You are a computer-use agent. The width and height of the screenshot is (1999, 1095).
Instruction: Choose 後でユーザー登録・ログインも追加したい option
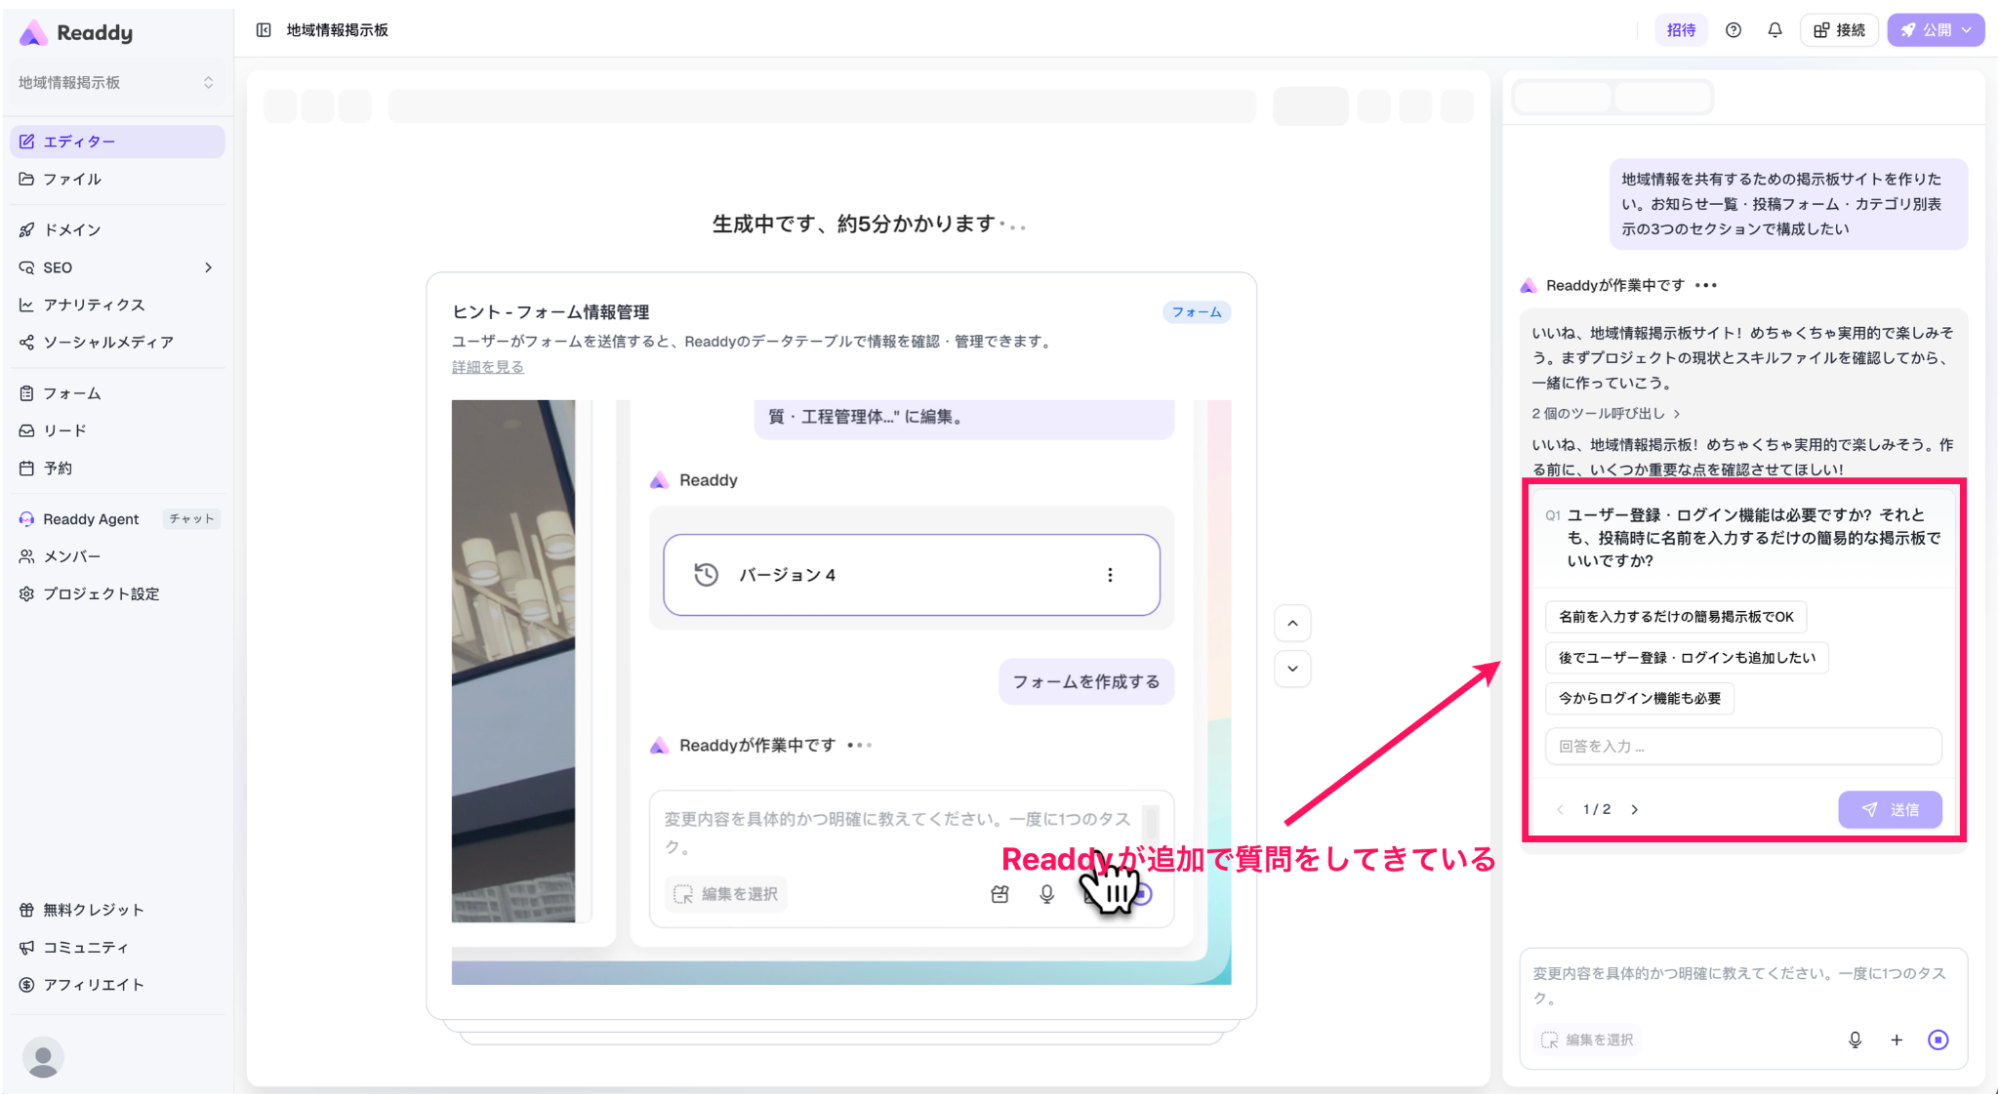coord(1687,657)
